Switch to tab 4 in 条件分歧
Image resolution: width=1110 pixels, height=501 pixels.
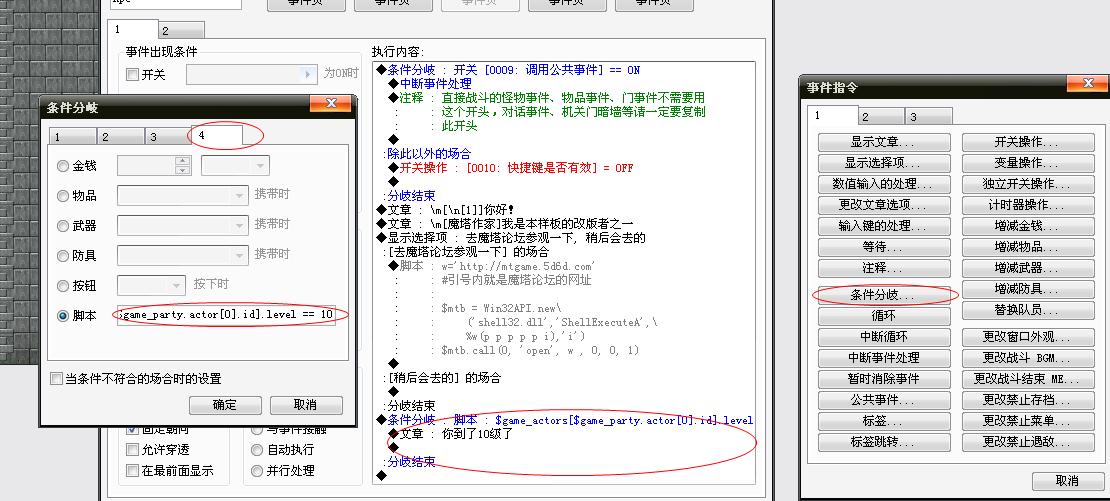tap(215, 136)
